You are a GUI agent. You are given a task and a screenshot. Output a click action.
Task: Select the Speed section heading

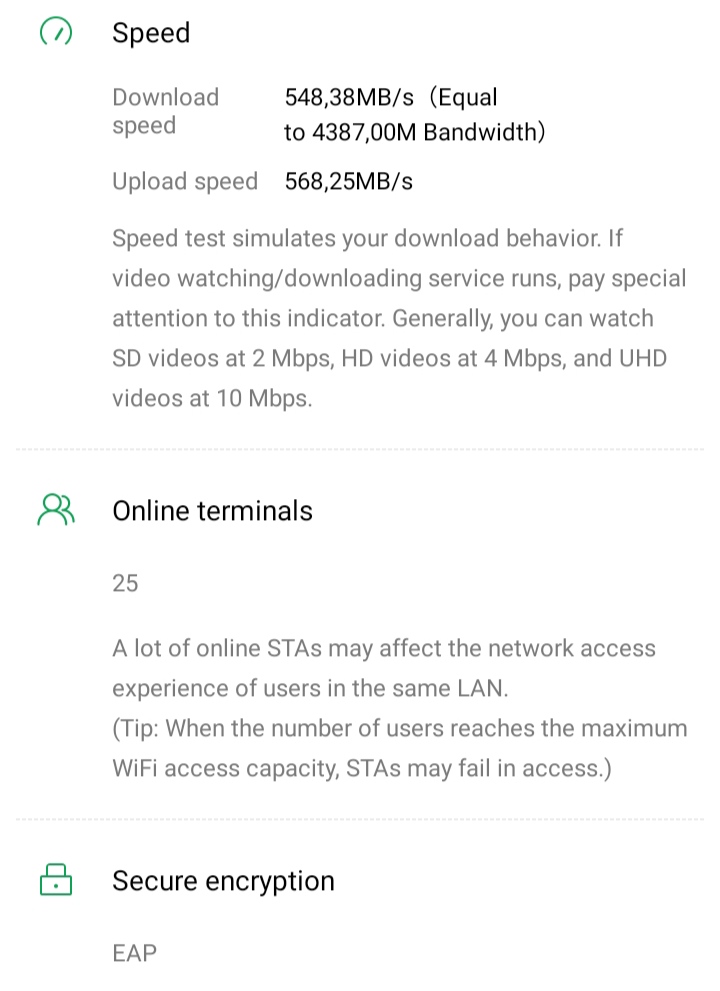(x=151, y=33)
